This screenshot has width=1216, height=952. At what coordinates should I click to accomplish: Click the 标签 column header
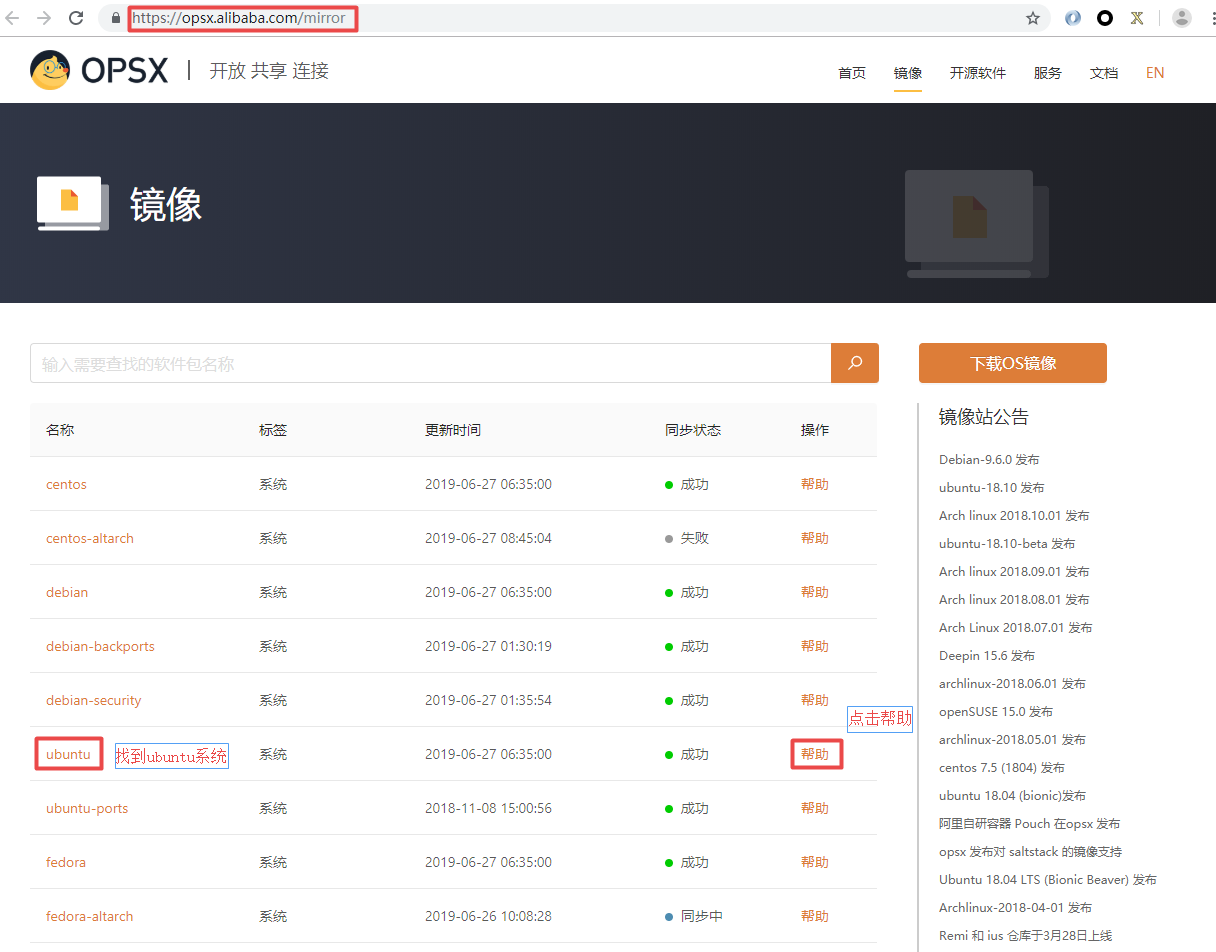273,430
